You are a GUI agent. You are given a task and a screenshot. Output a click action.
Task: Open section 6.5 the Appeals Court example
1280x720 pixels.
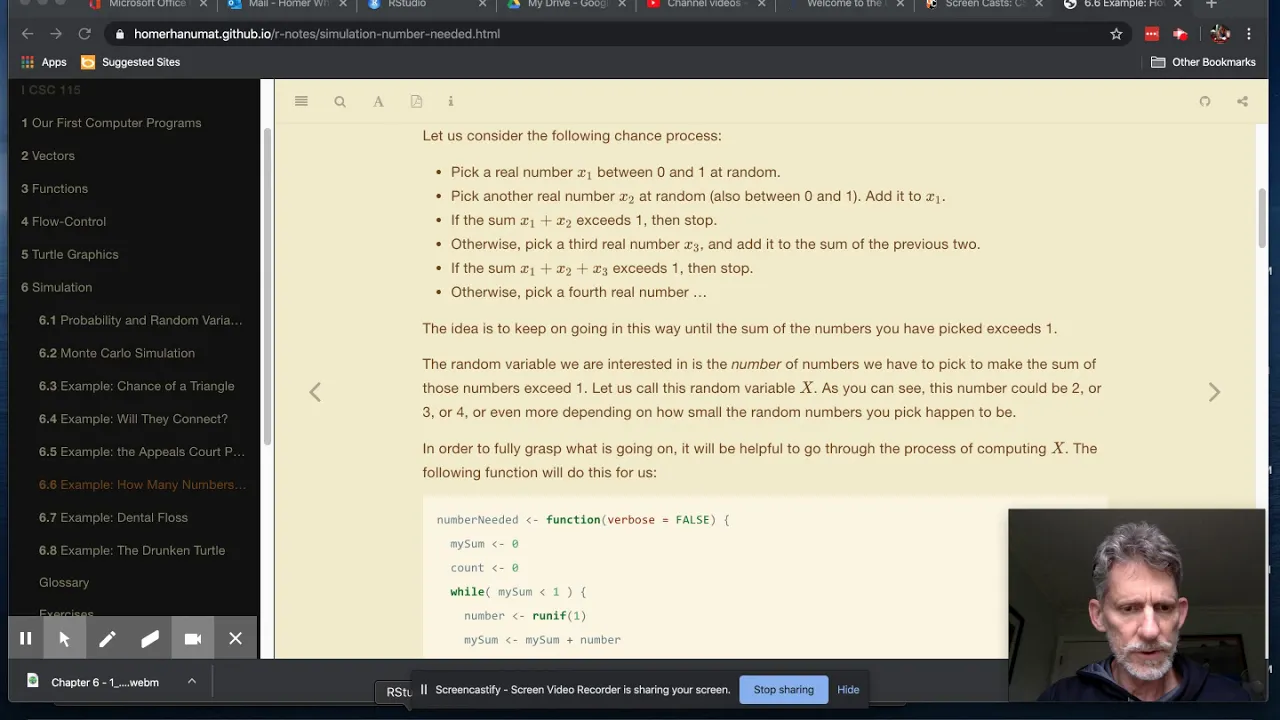tap(140, 452)
